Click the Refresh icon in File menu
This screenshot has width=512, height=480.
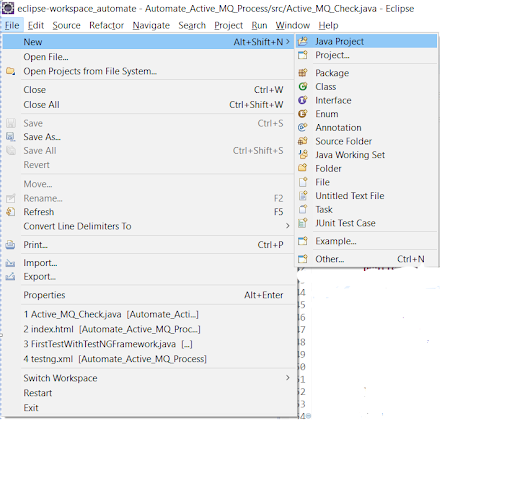pos(10,212)
